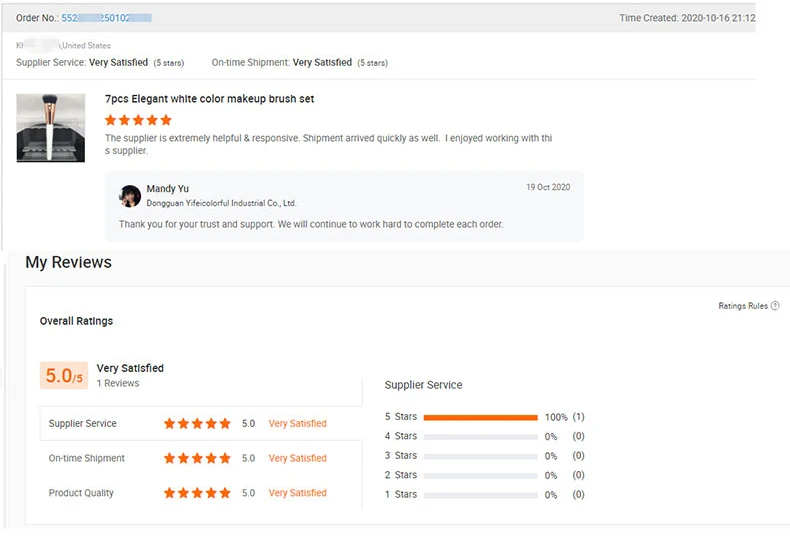The width and height of the screenshot is (790, 539).
Task: Click the 4 Stars rating bar
Action: [480, 437]
